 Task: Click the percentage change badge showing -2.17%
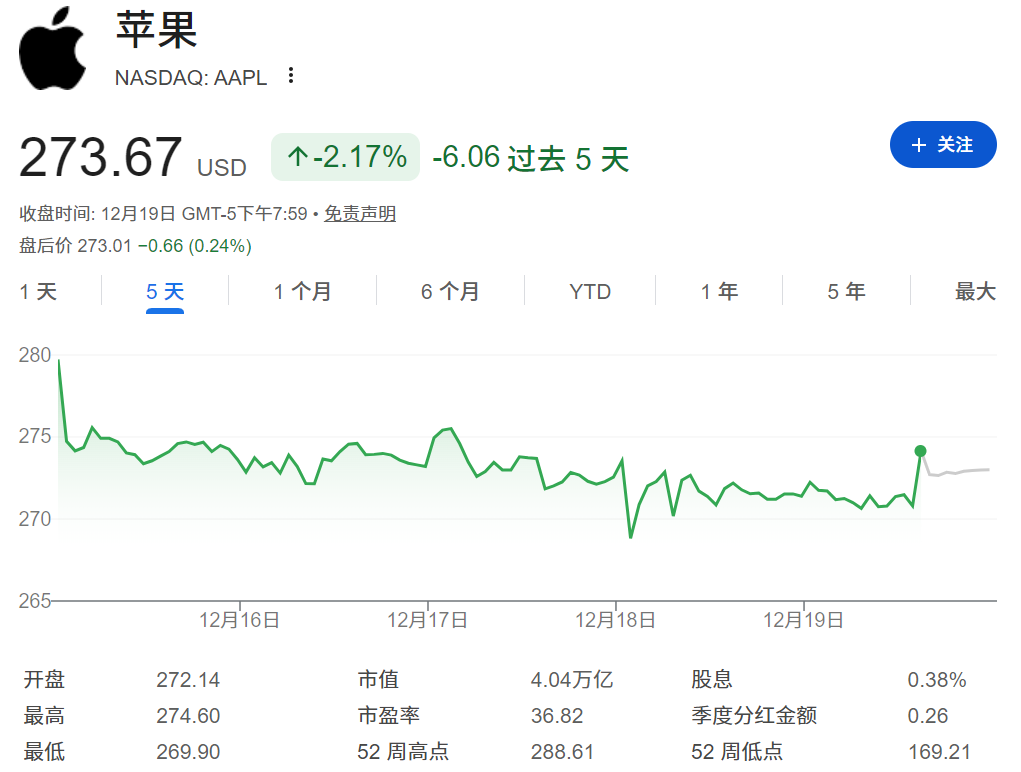tap(345, 158)
